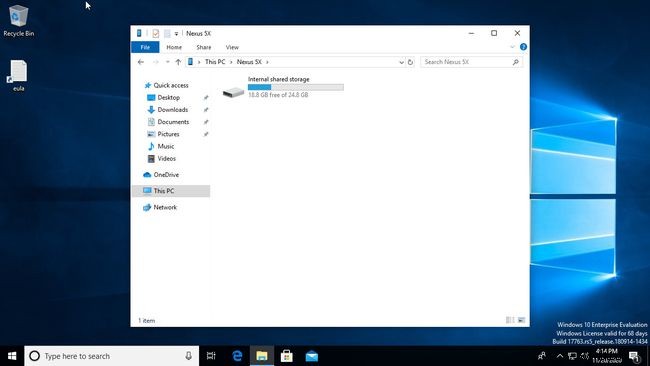Open the File ribbon tab
This screenshot has height=366, width=650.
[x=145, y=47]
